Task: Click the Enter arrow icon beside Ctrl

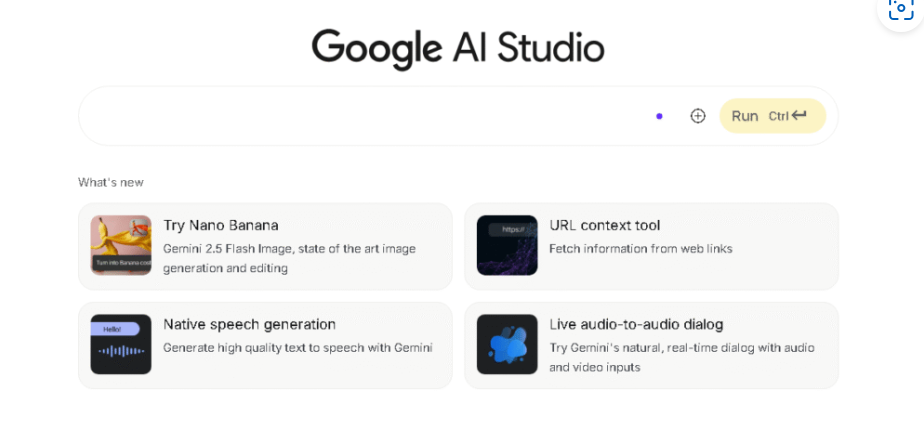Action: pyautogui.click(x=799, y=116)
